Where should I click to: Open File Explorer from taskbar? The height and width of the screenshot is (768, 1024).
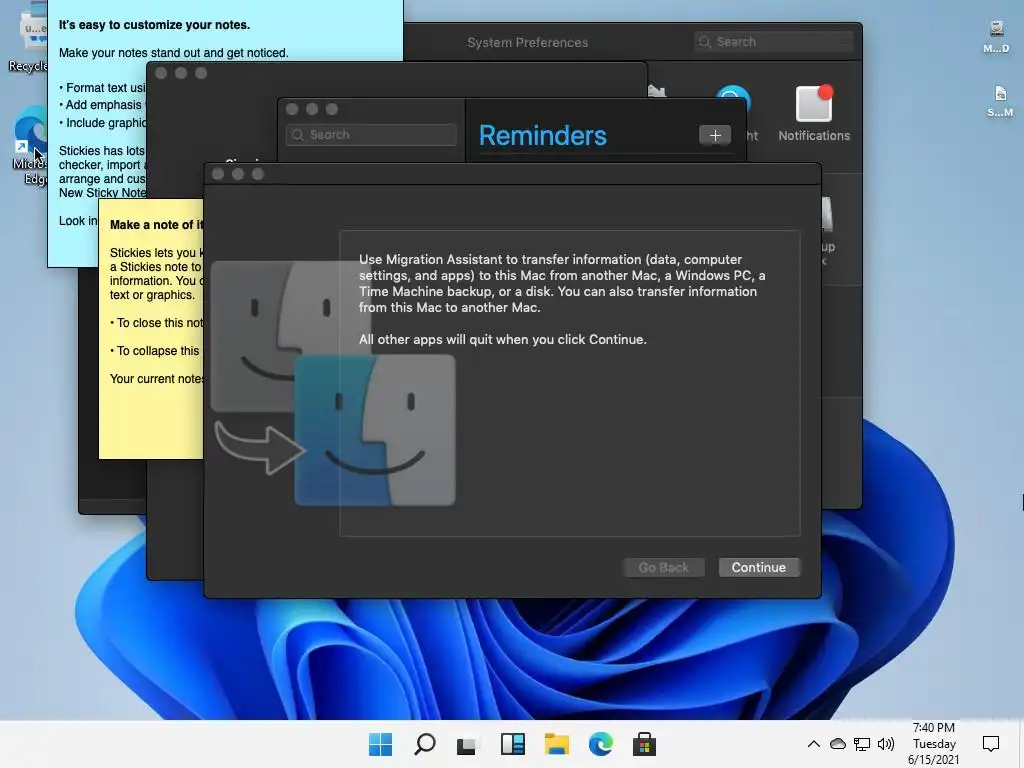556,744
